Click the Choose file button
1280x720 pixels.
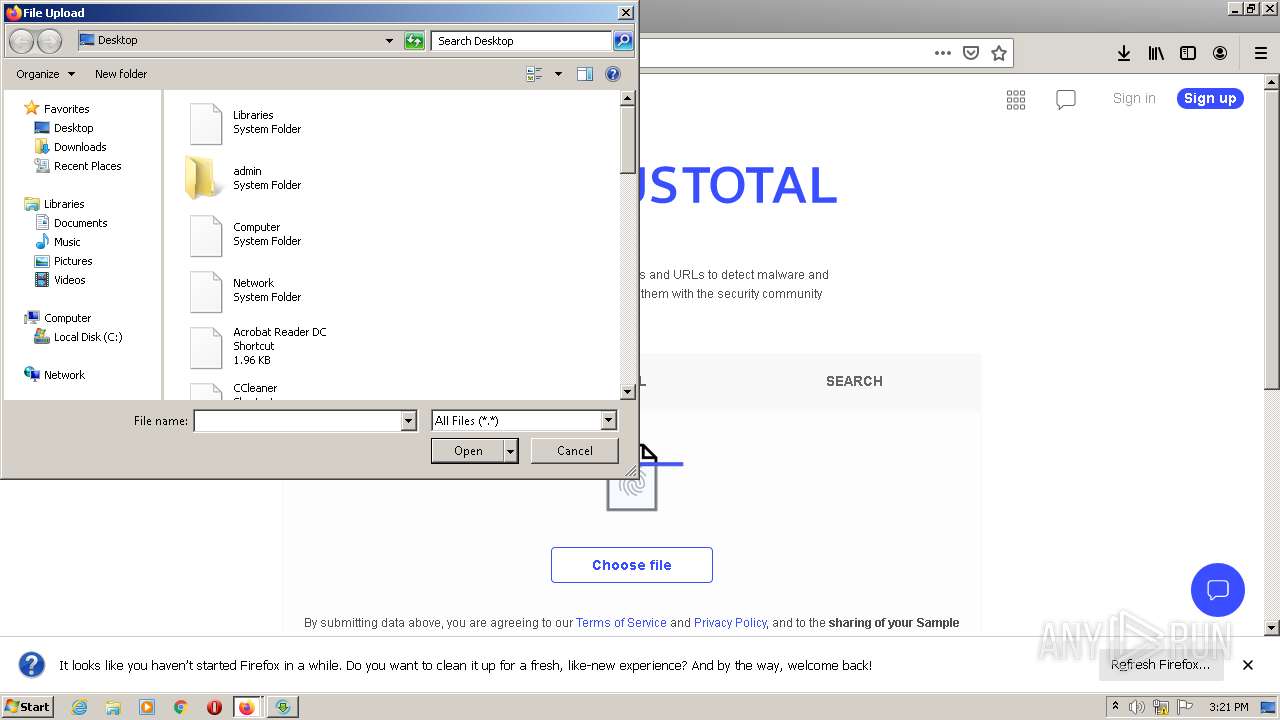pyautogui.click(x=632, y=565)
